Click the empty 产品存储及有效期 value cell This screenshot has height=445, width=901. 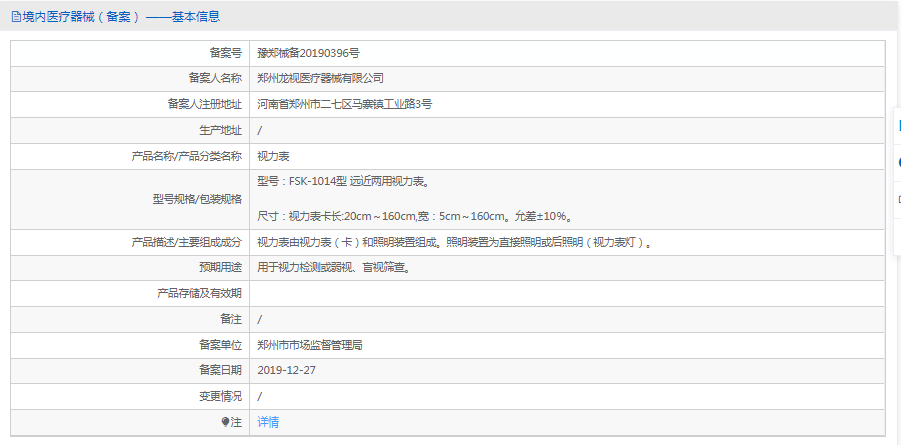566,293
